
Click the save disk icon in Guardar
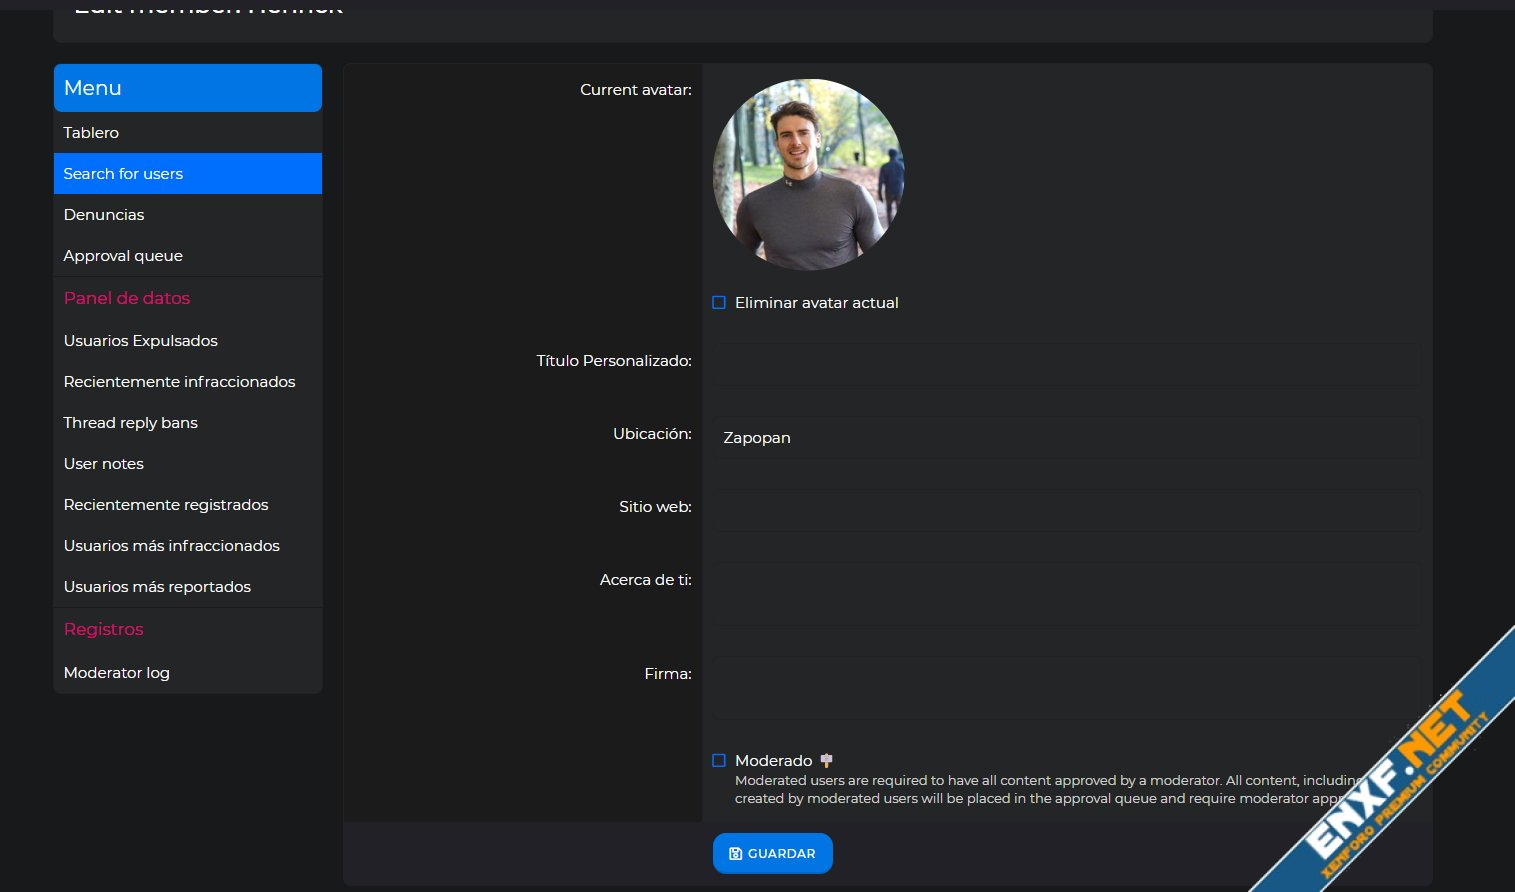point(736,854)
